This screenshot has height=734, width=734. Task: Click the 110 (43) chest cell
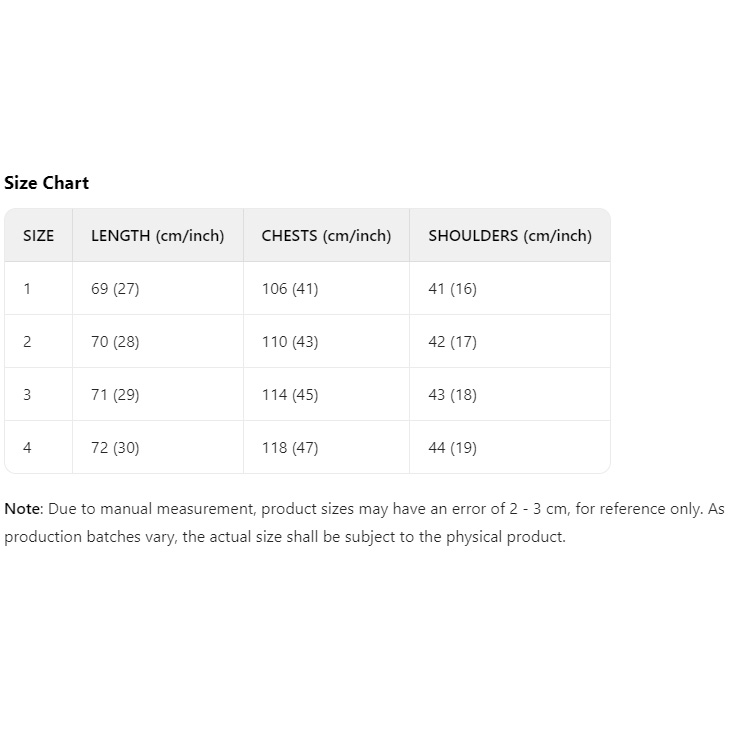coord(290,342)
